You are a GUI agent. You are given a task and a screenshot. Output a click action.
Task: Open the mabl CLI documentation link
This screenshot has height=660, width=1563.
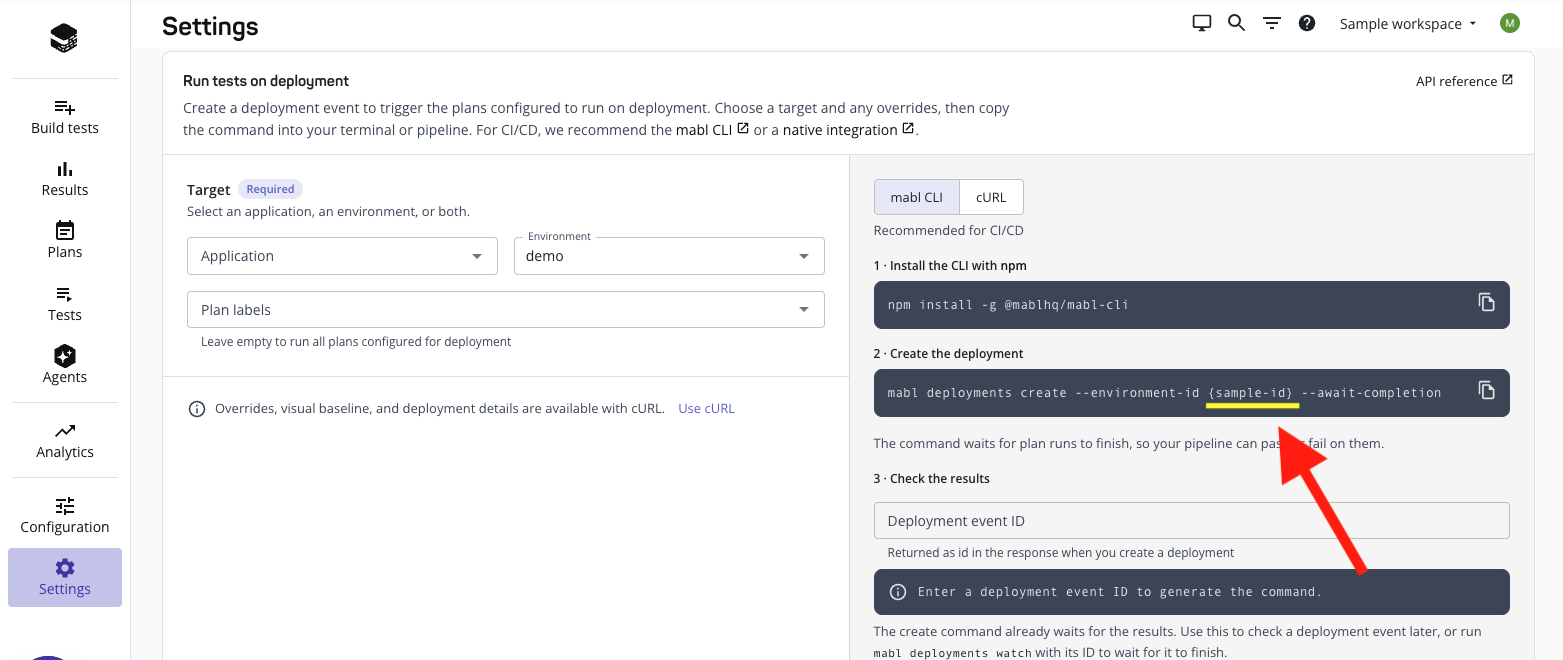click(713, 130)
